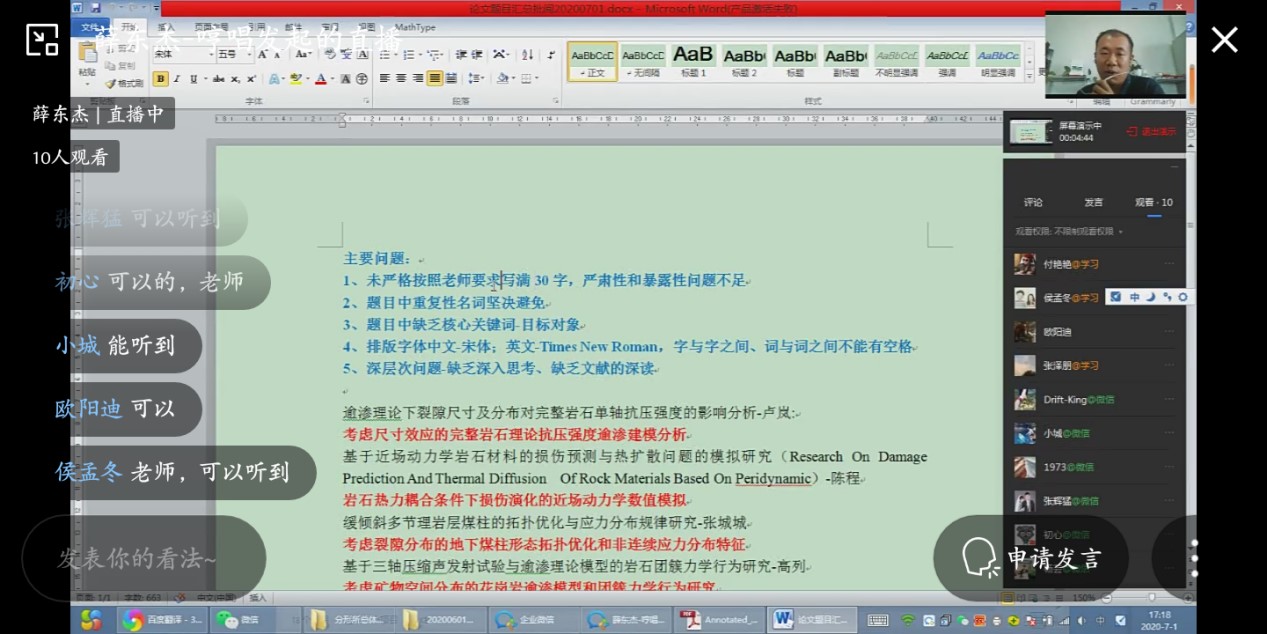Viewport: 1267px width, 634px height.
Task: Open the 宋体 font name dropdown
Action: pyautogui.click(x=209, y=55)
